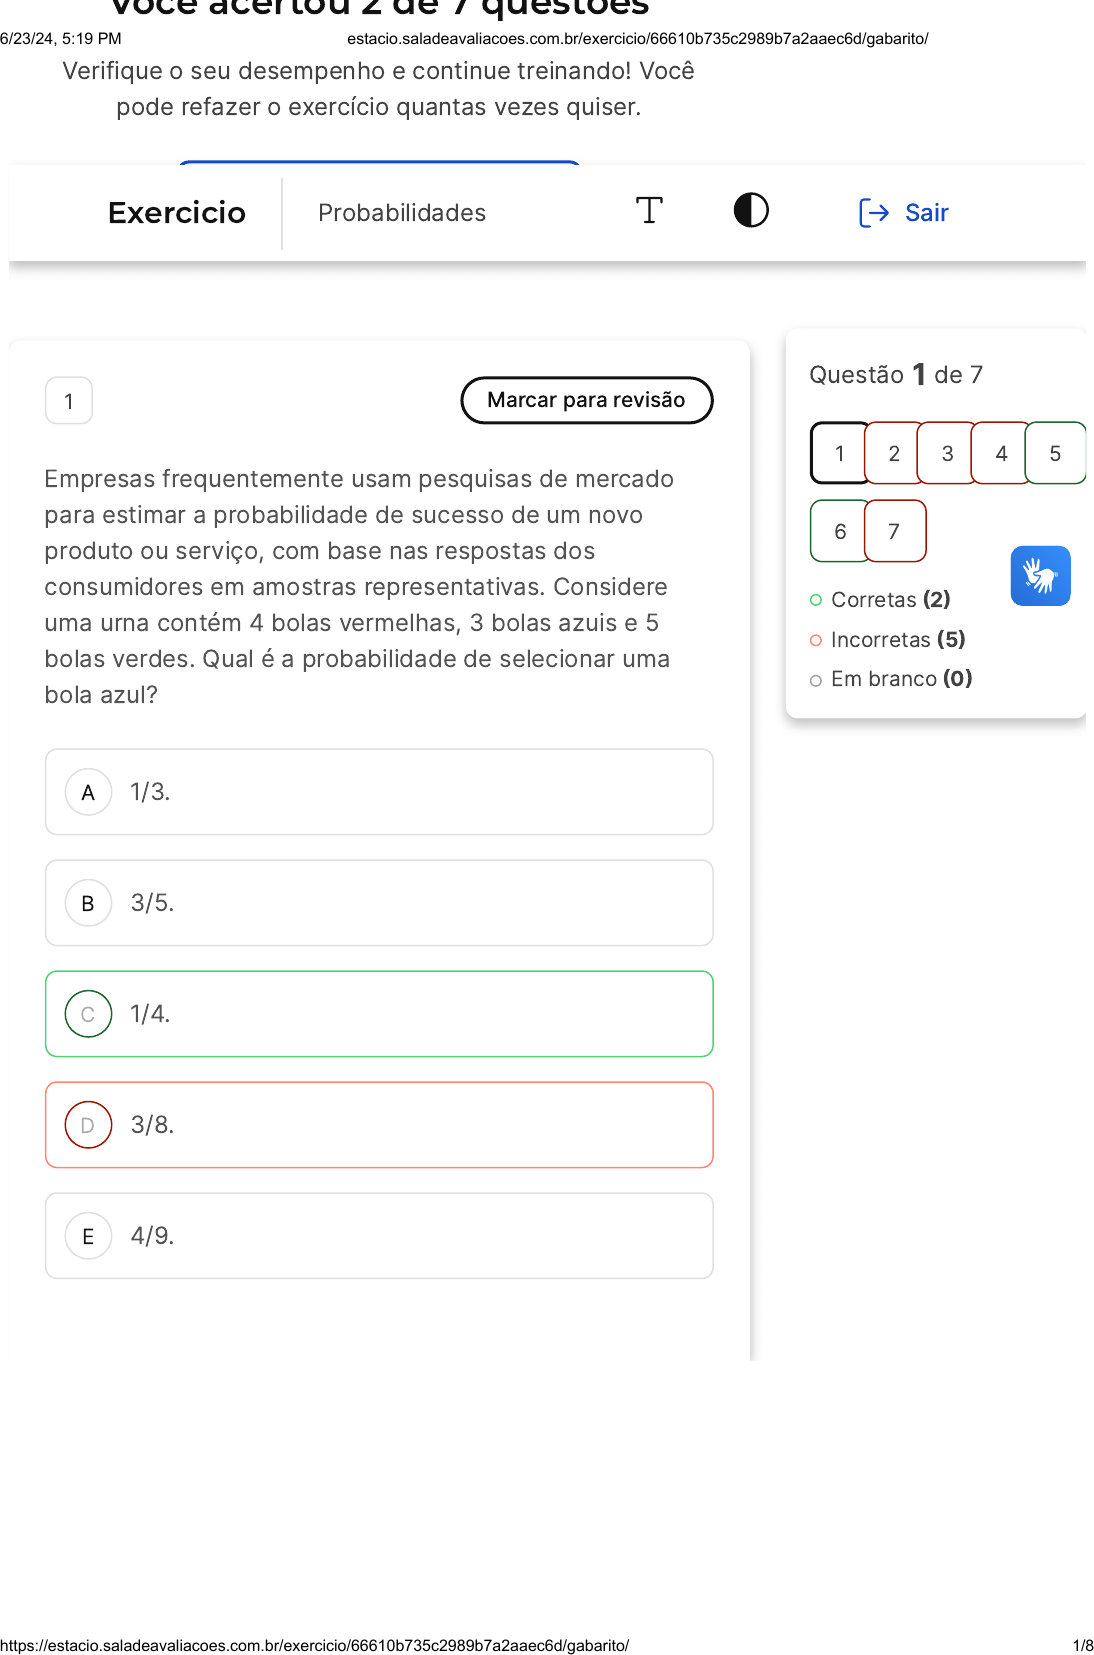
Task: Choose answer option E 4/9
Action: click(379, 1236)
